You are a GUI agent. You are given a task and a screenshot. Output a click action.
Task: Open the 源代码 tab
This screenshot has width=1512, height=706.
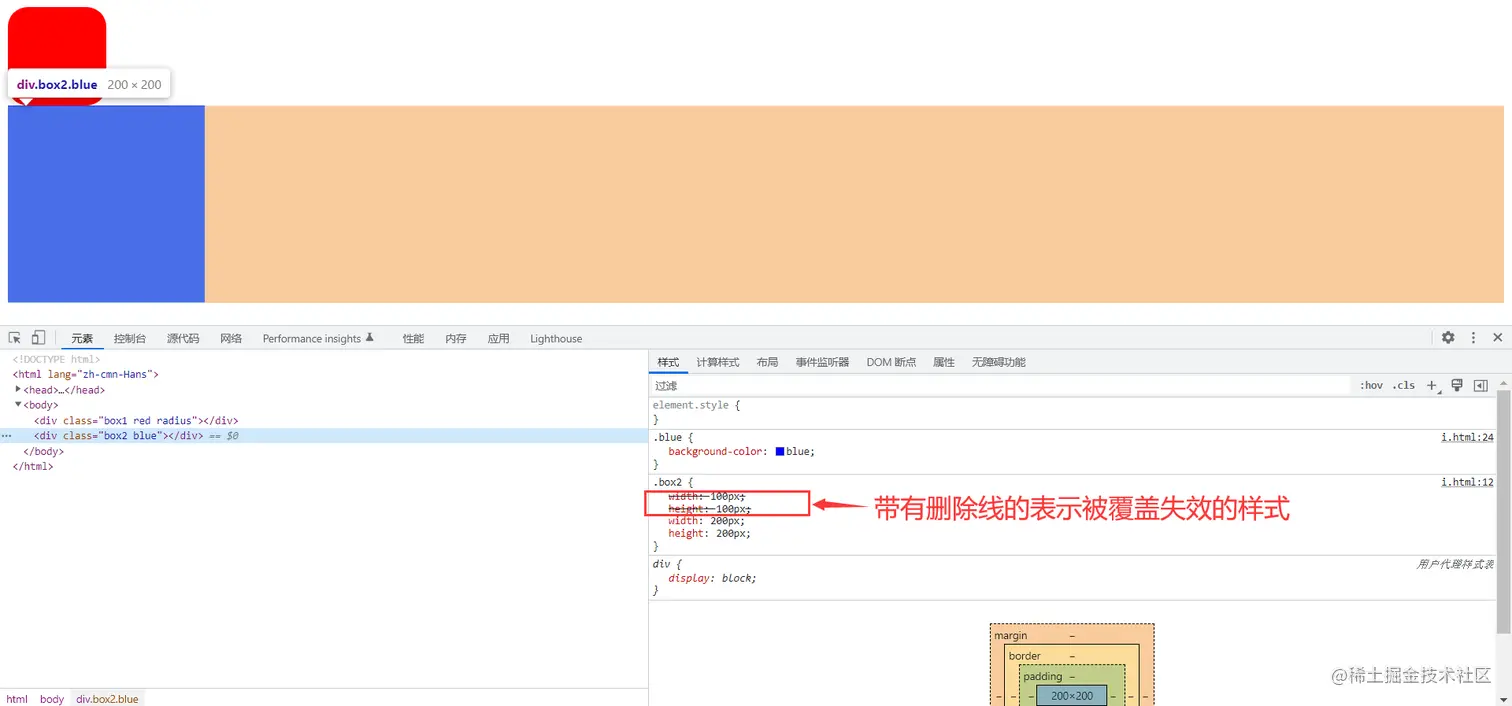click(x=183, y=338)
